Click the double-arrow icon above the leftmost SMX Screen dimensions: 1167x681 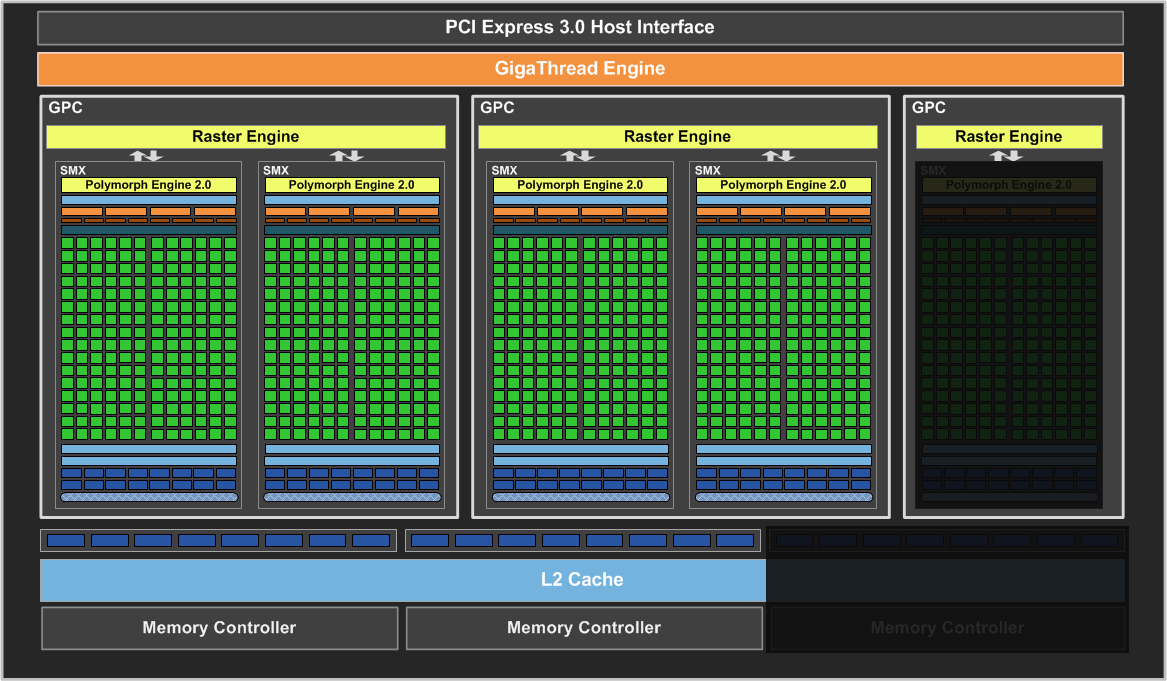146,156
